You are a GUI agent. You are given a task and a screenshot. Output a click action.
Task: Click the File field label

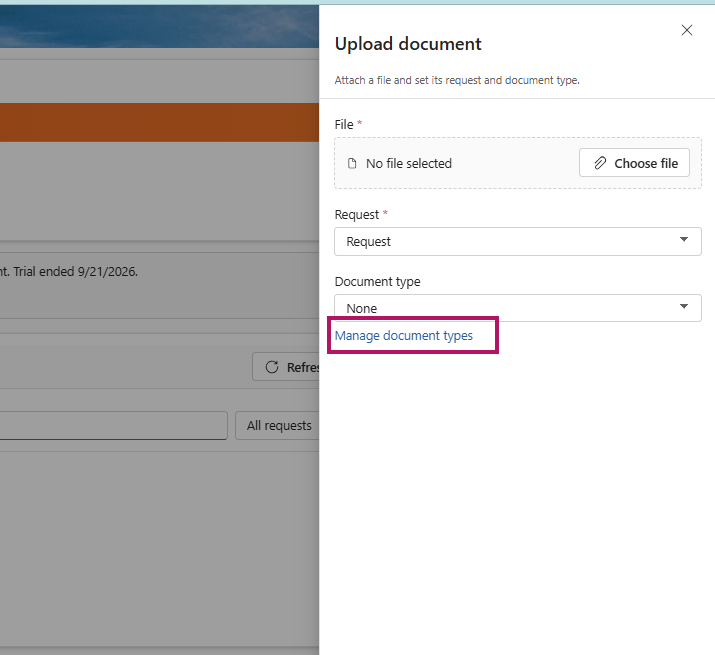[x=344, y=125]
